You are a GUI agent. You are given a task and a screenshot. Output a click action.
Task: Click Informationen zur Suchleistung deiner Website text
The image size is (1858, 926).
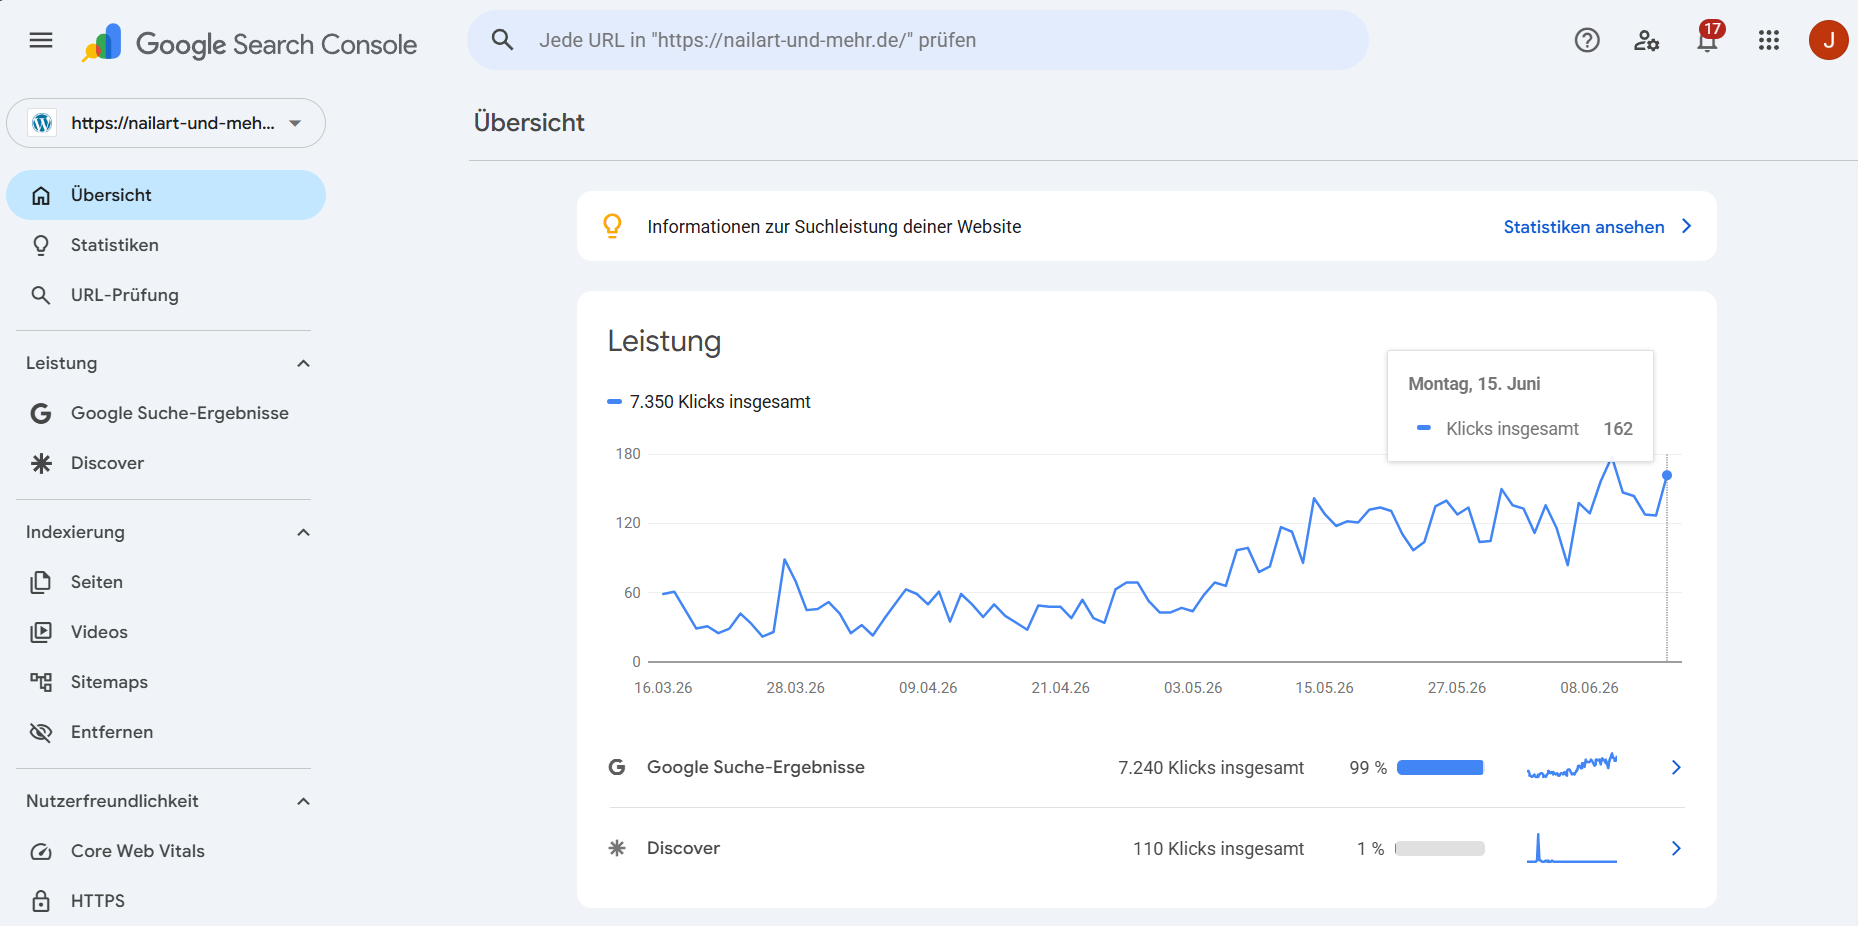pos(834,227)
